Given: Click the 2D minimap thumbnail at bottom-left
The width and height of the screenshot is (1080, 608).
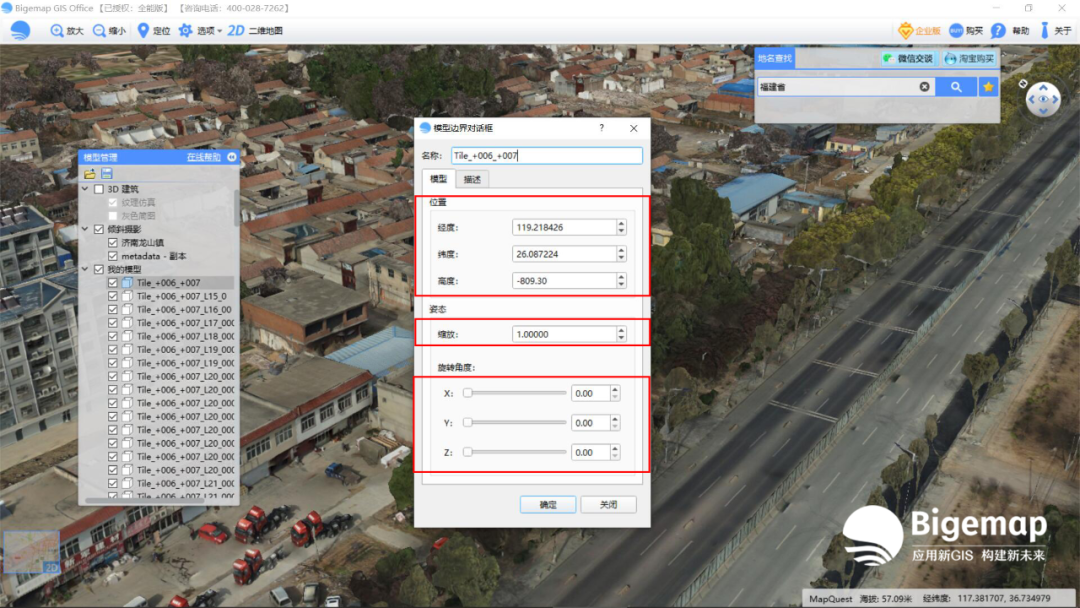Looking at the screenshot, I should pyautogui.click(x=32, y=552).
